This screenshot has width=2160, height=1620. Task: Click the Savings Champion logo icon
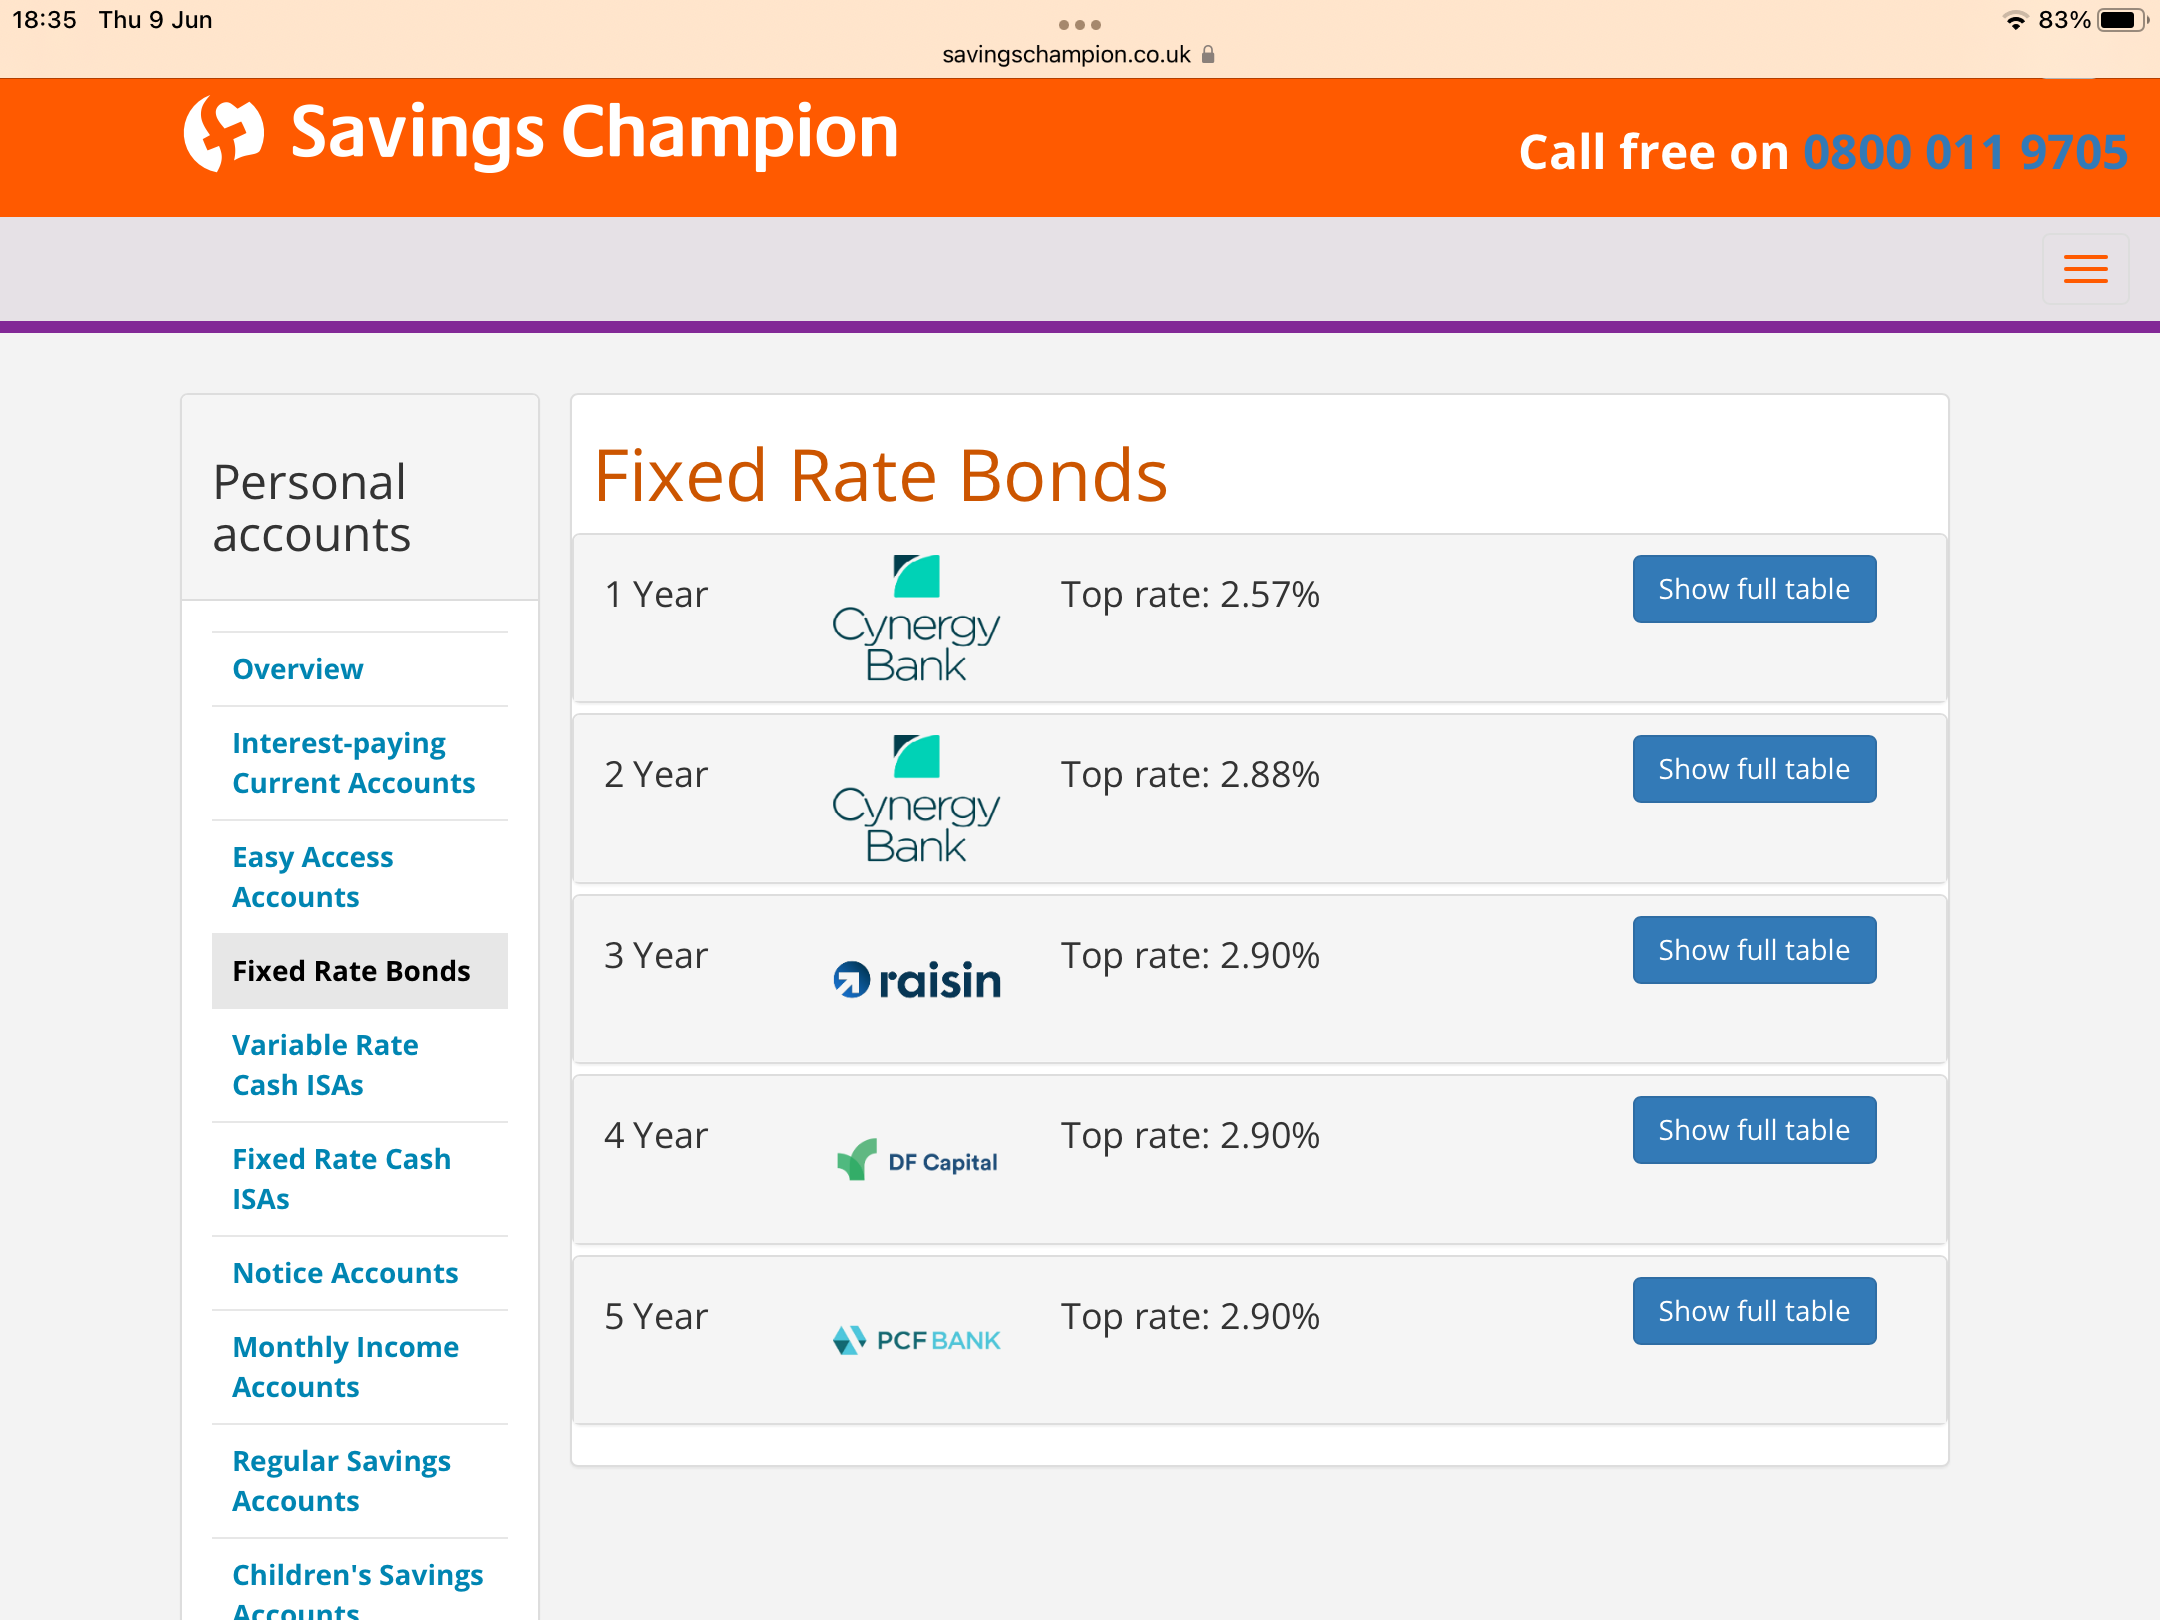pyautogui.click(x=224, y=134)
